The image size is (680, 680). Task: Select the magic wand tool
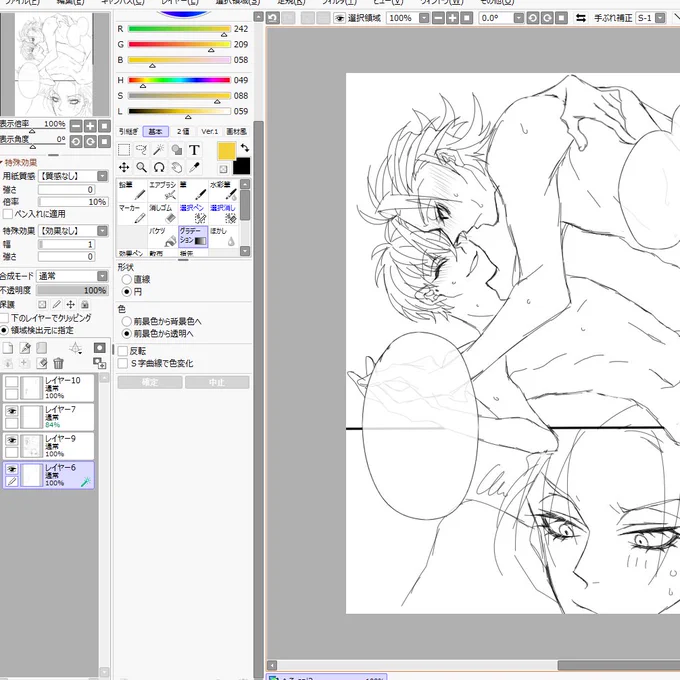159,150
